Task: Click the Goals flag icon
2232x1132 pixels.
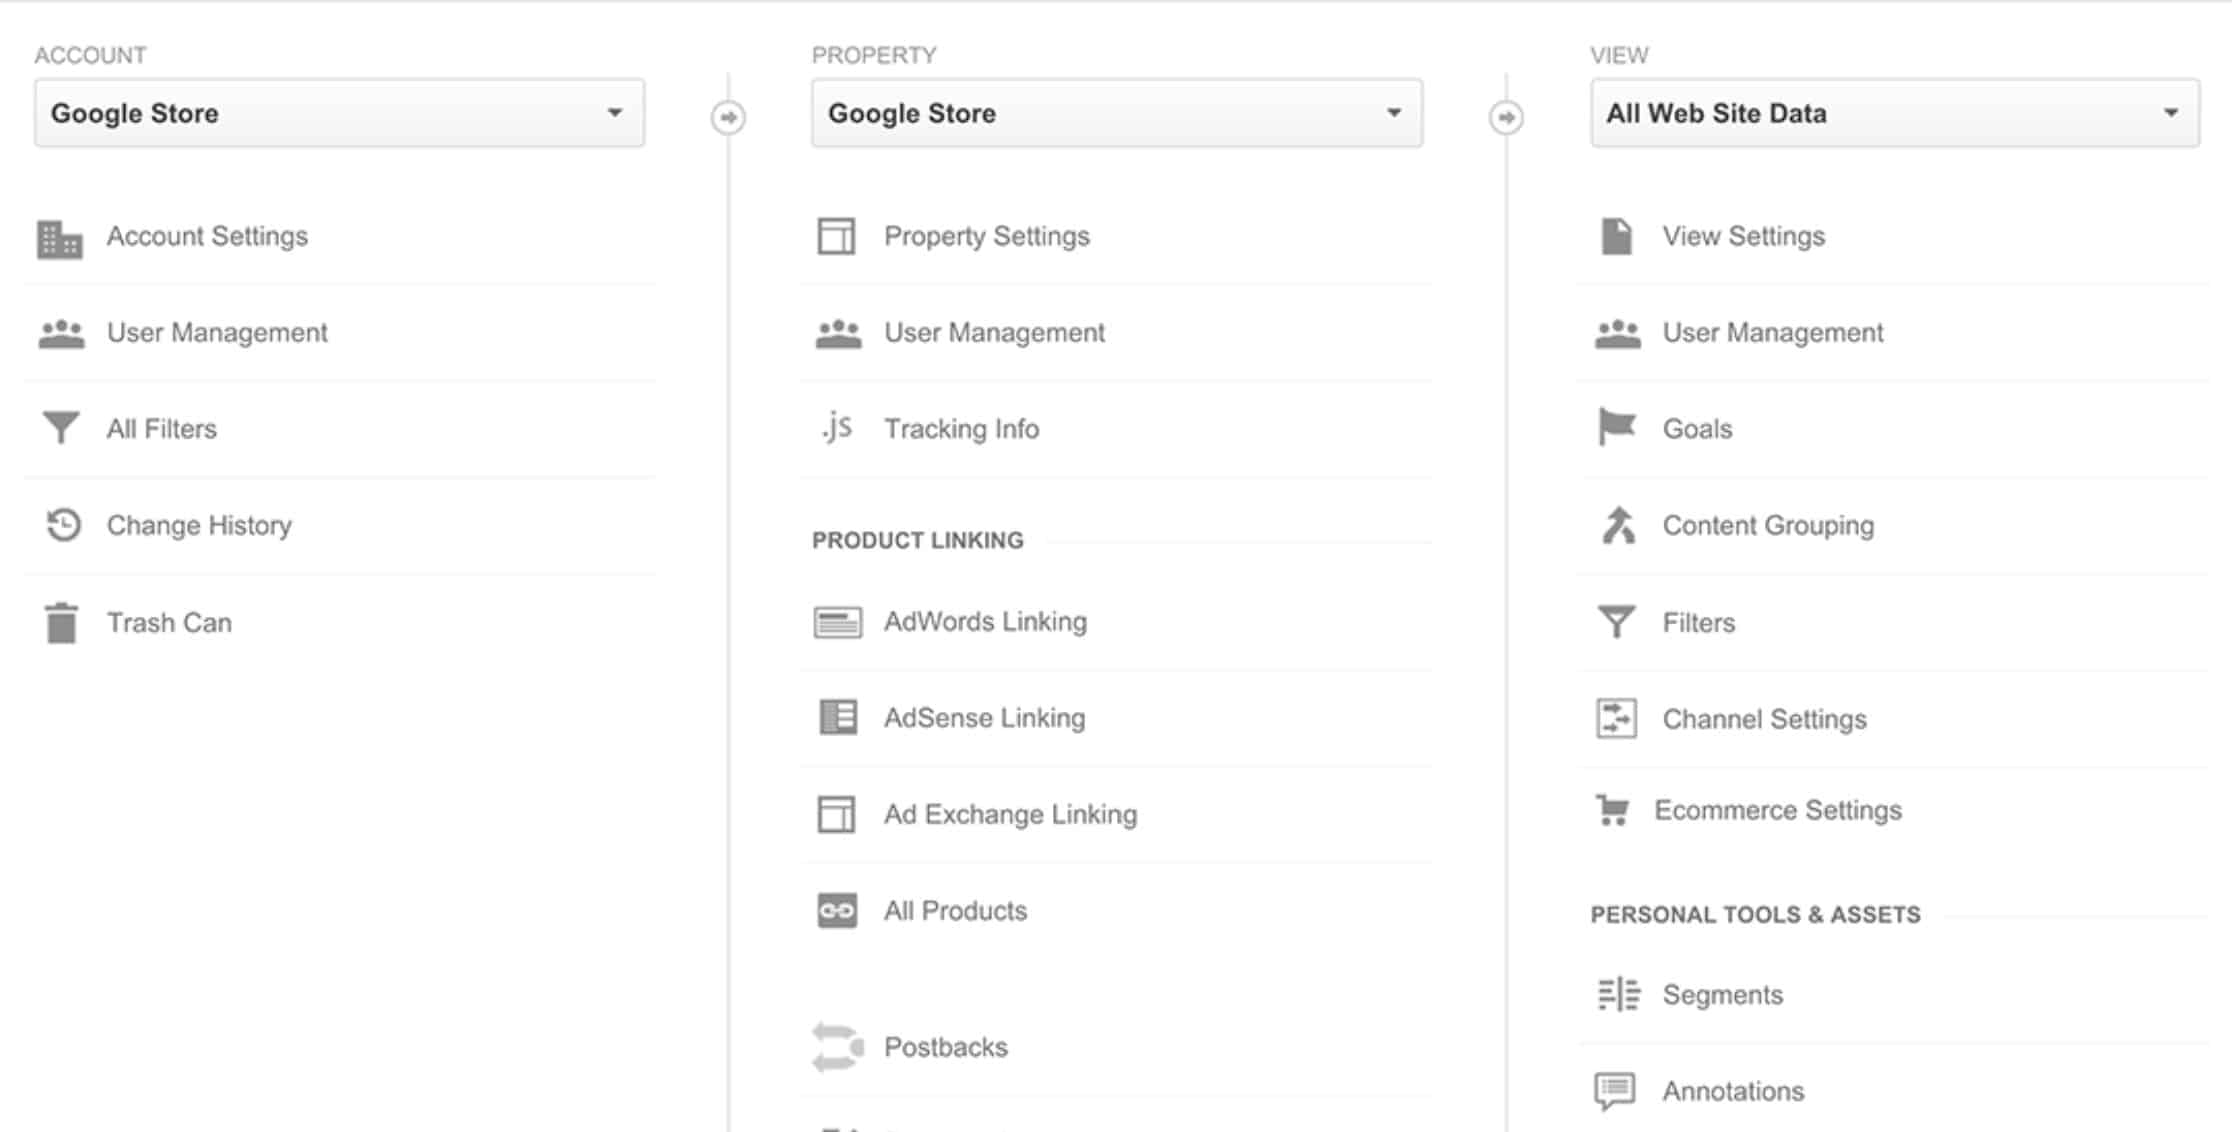Action: 1615,428
